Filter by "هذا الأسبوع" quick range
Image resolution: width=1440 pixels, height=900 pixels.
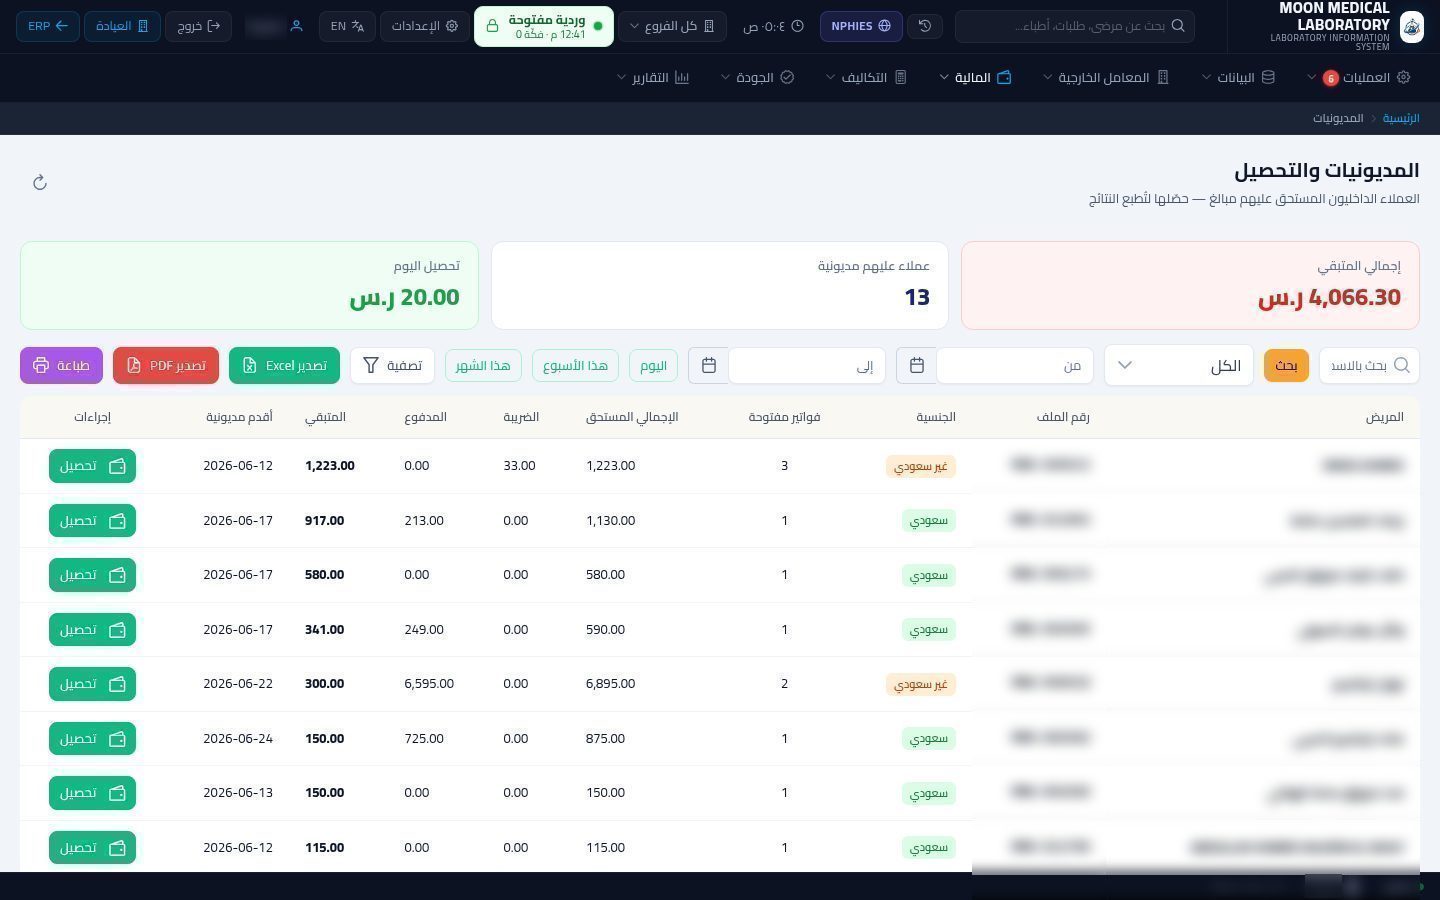575,366
